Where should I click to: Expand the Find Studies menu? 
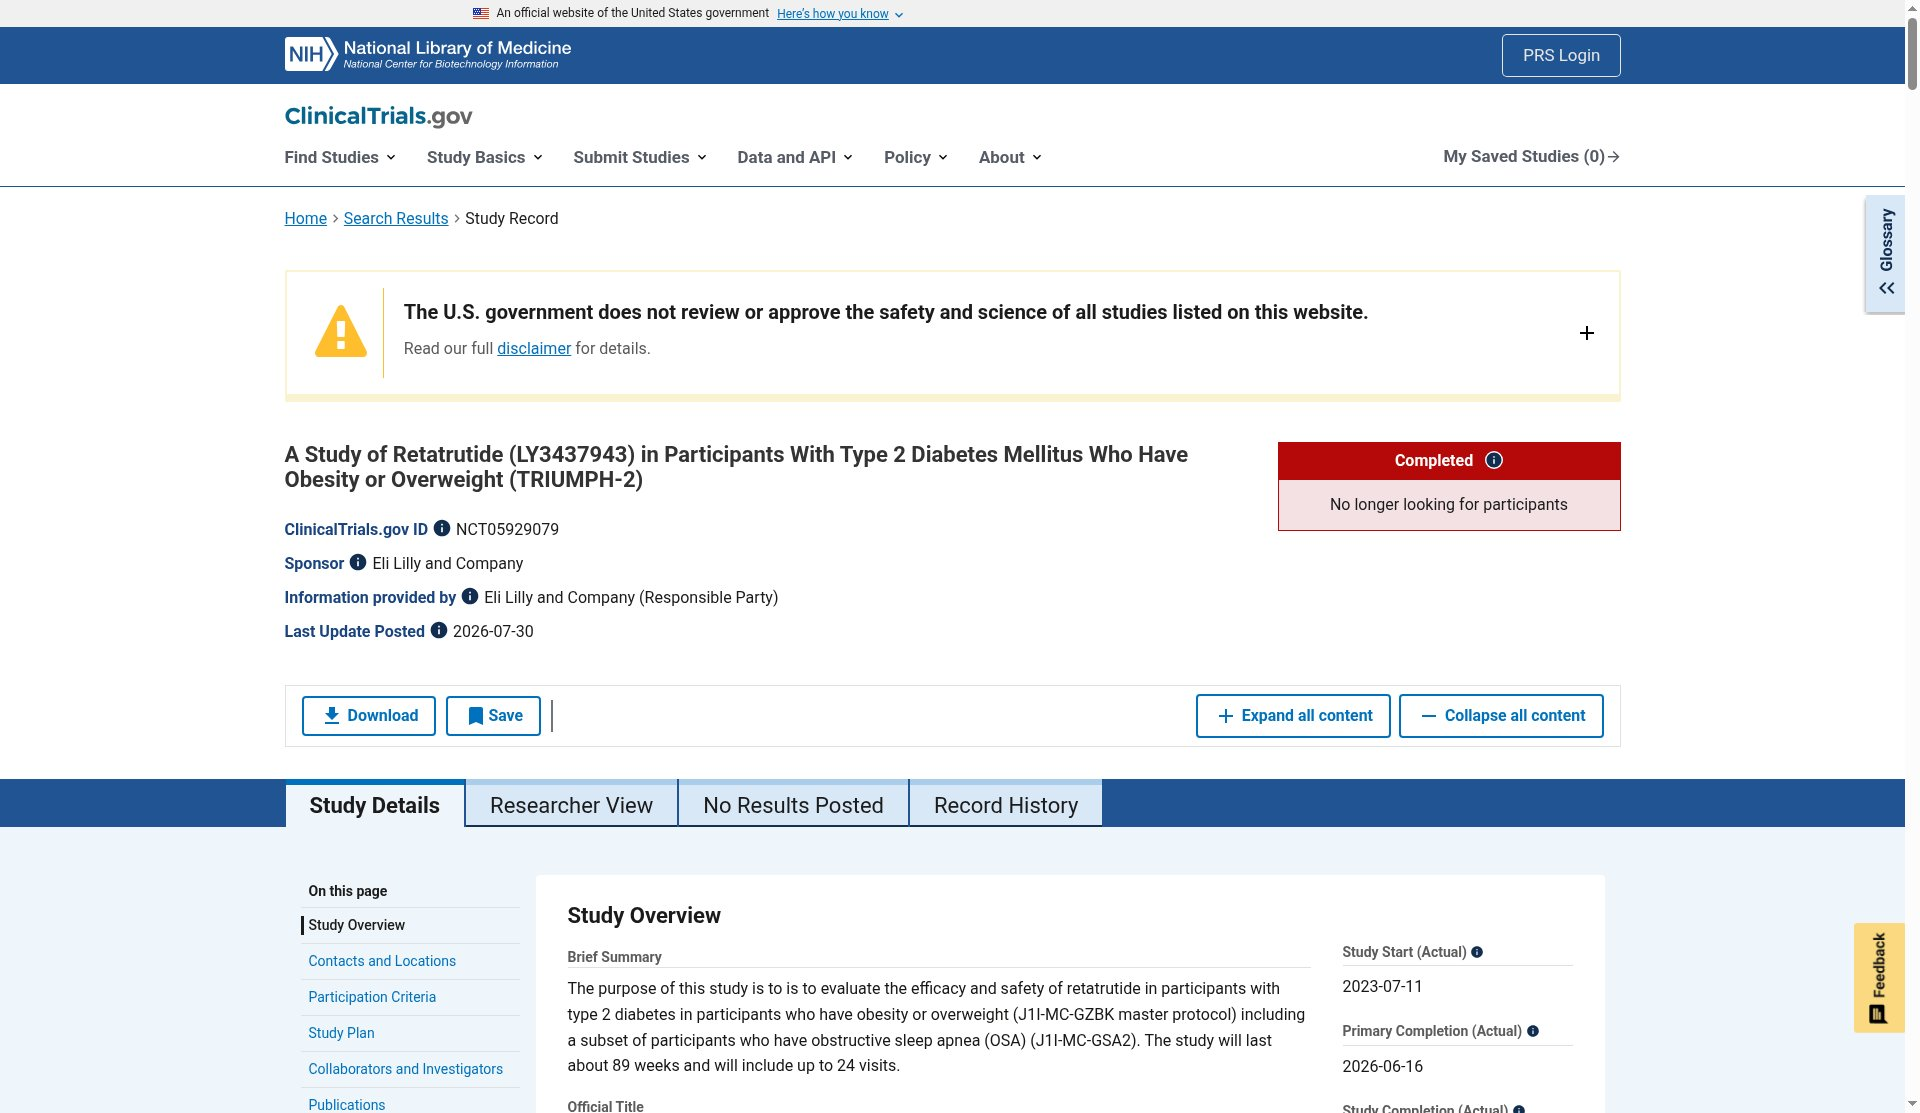coord(340,157)
